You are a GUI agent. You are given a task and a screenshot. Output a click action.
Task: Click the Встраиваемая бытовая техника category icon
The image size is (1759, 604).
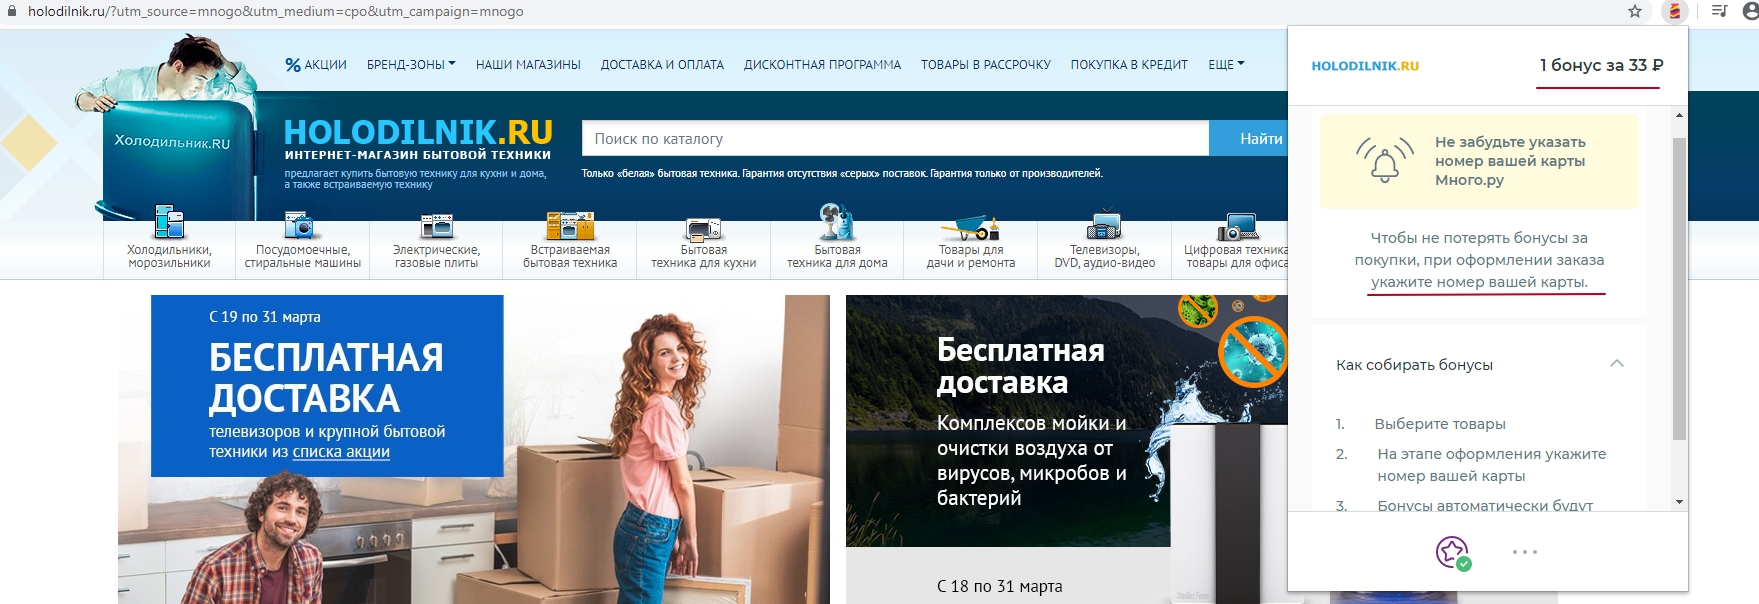tap(570, 226)
